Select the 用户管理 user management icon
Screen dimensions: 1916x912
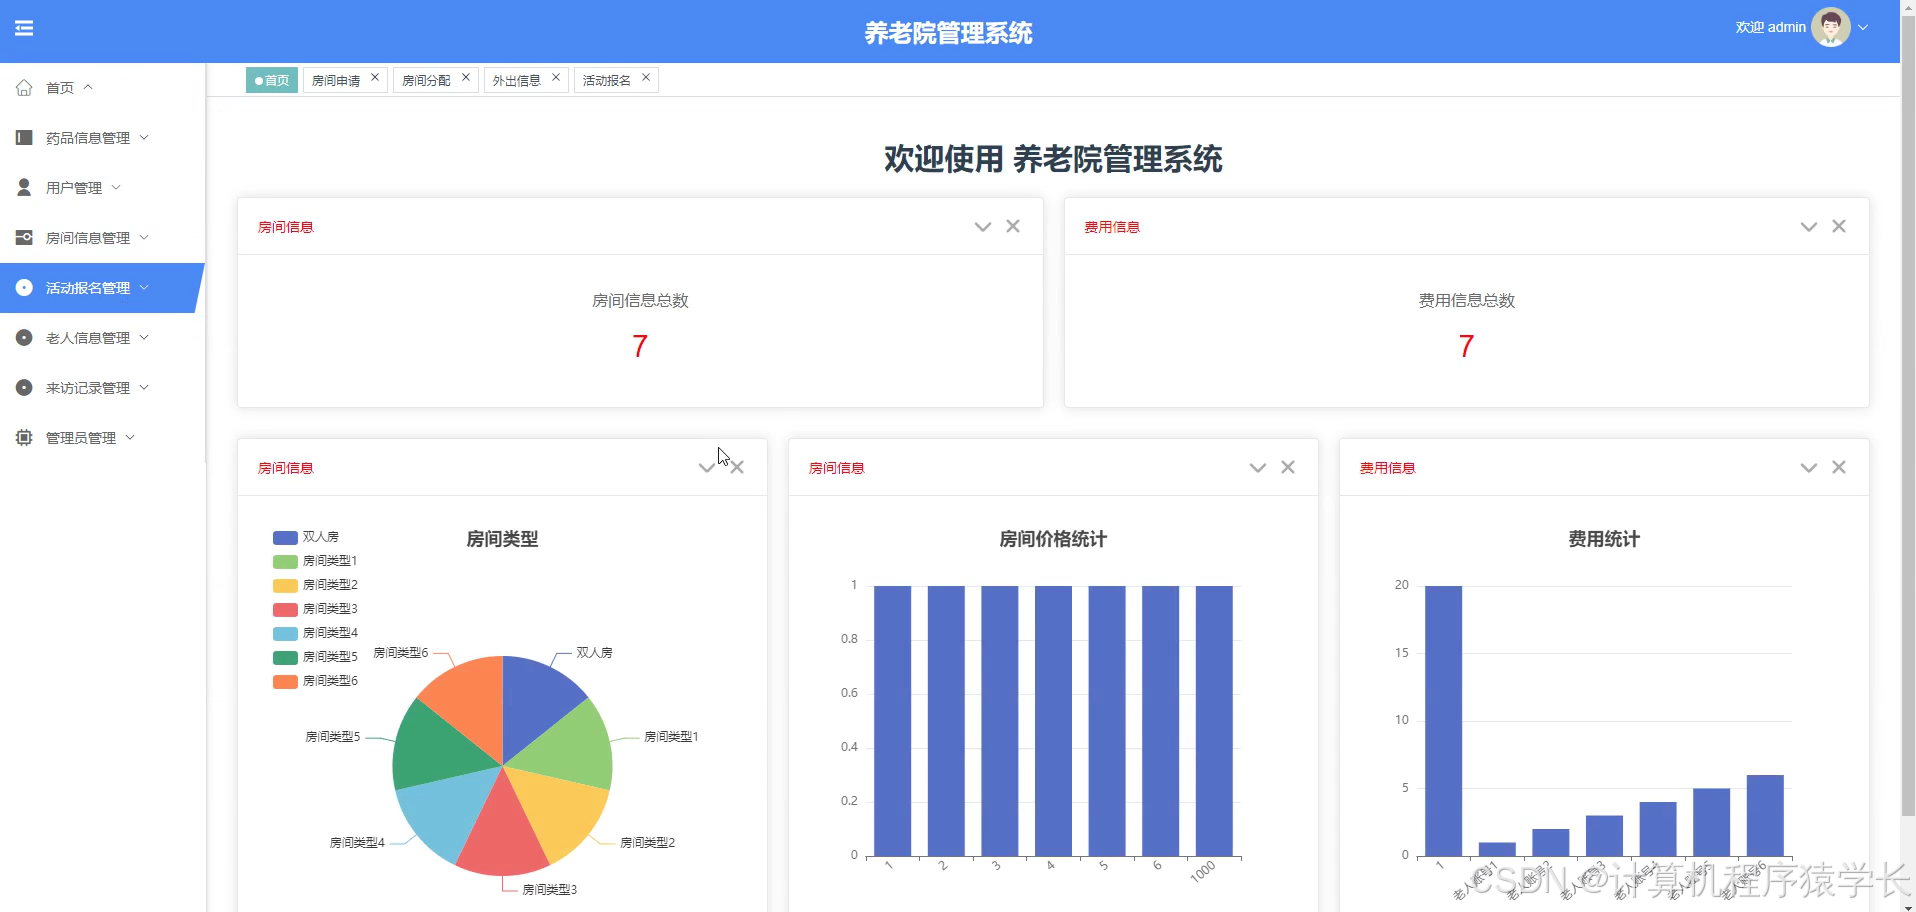pos(24,187)
